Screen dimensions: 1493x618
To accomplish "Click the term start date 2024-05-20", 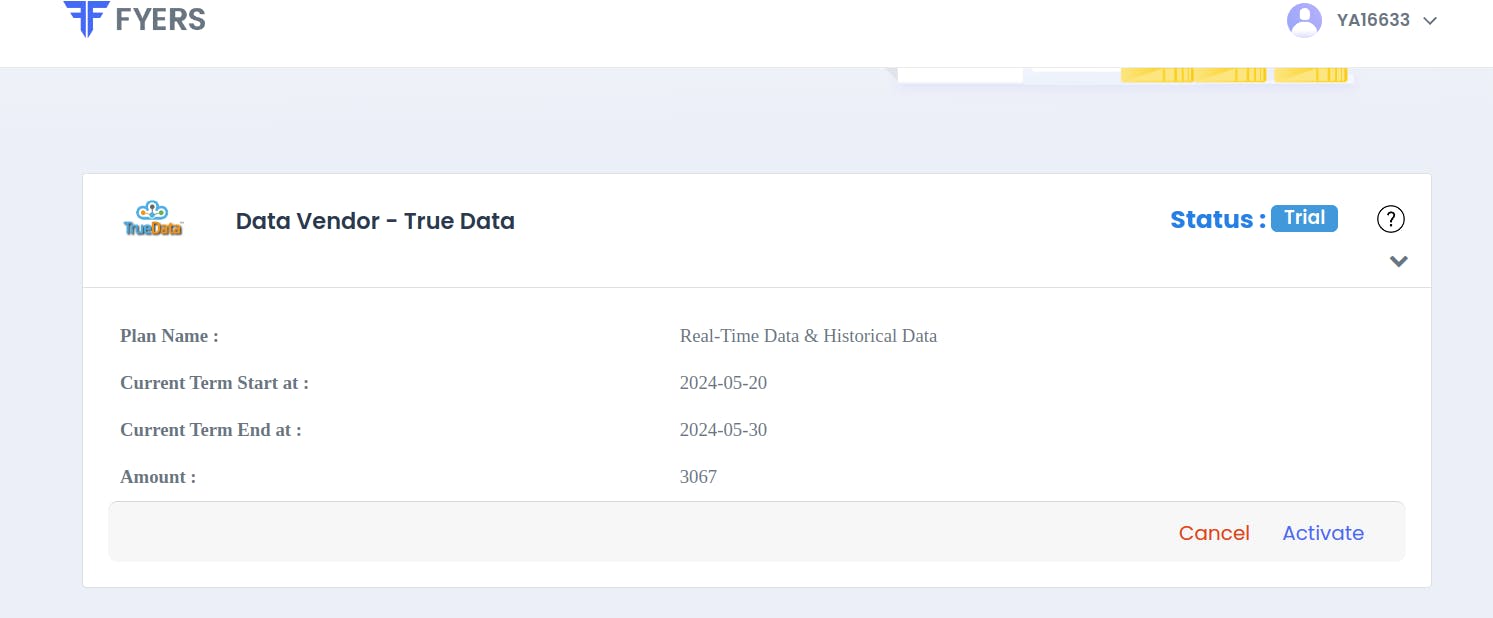I will point(723,383).
